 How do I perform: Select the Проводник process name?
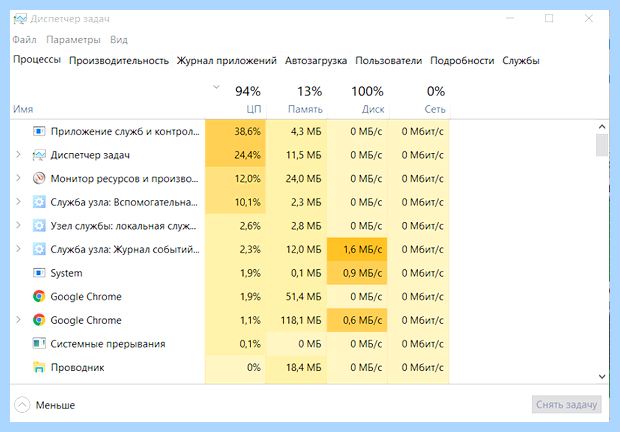(x=78, y=368)
